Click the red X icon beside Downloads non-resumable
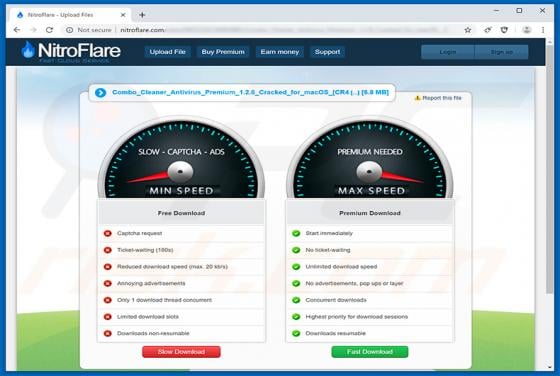Screen dimensions: 560x376 click(108, 333)
